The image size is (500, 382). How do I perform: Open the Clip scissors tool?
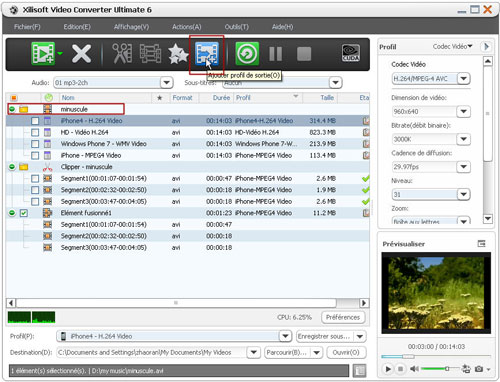point(122,53)
